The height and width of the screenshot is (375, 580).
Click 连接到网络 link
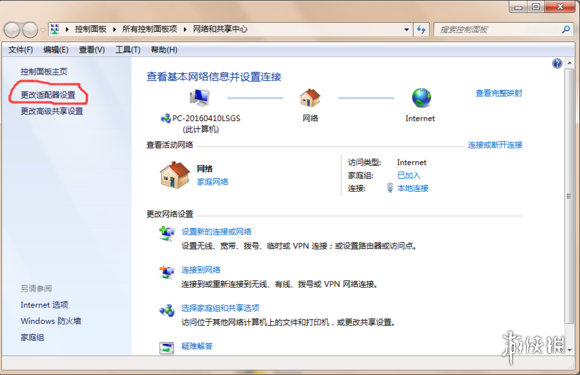pyautogui.click(x=200, y=270)
